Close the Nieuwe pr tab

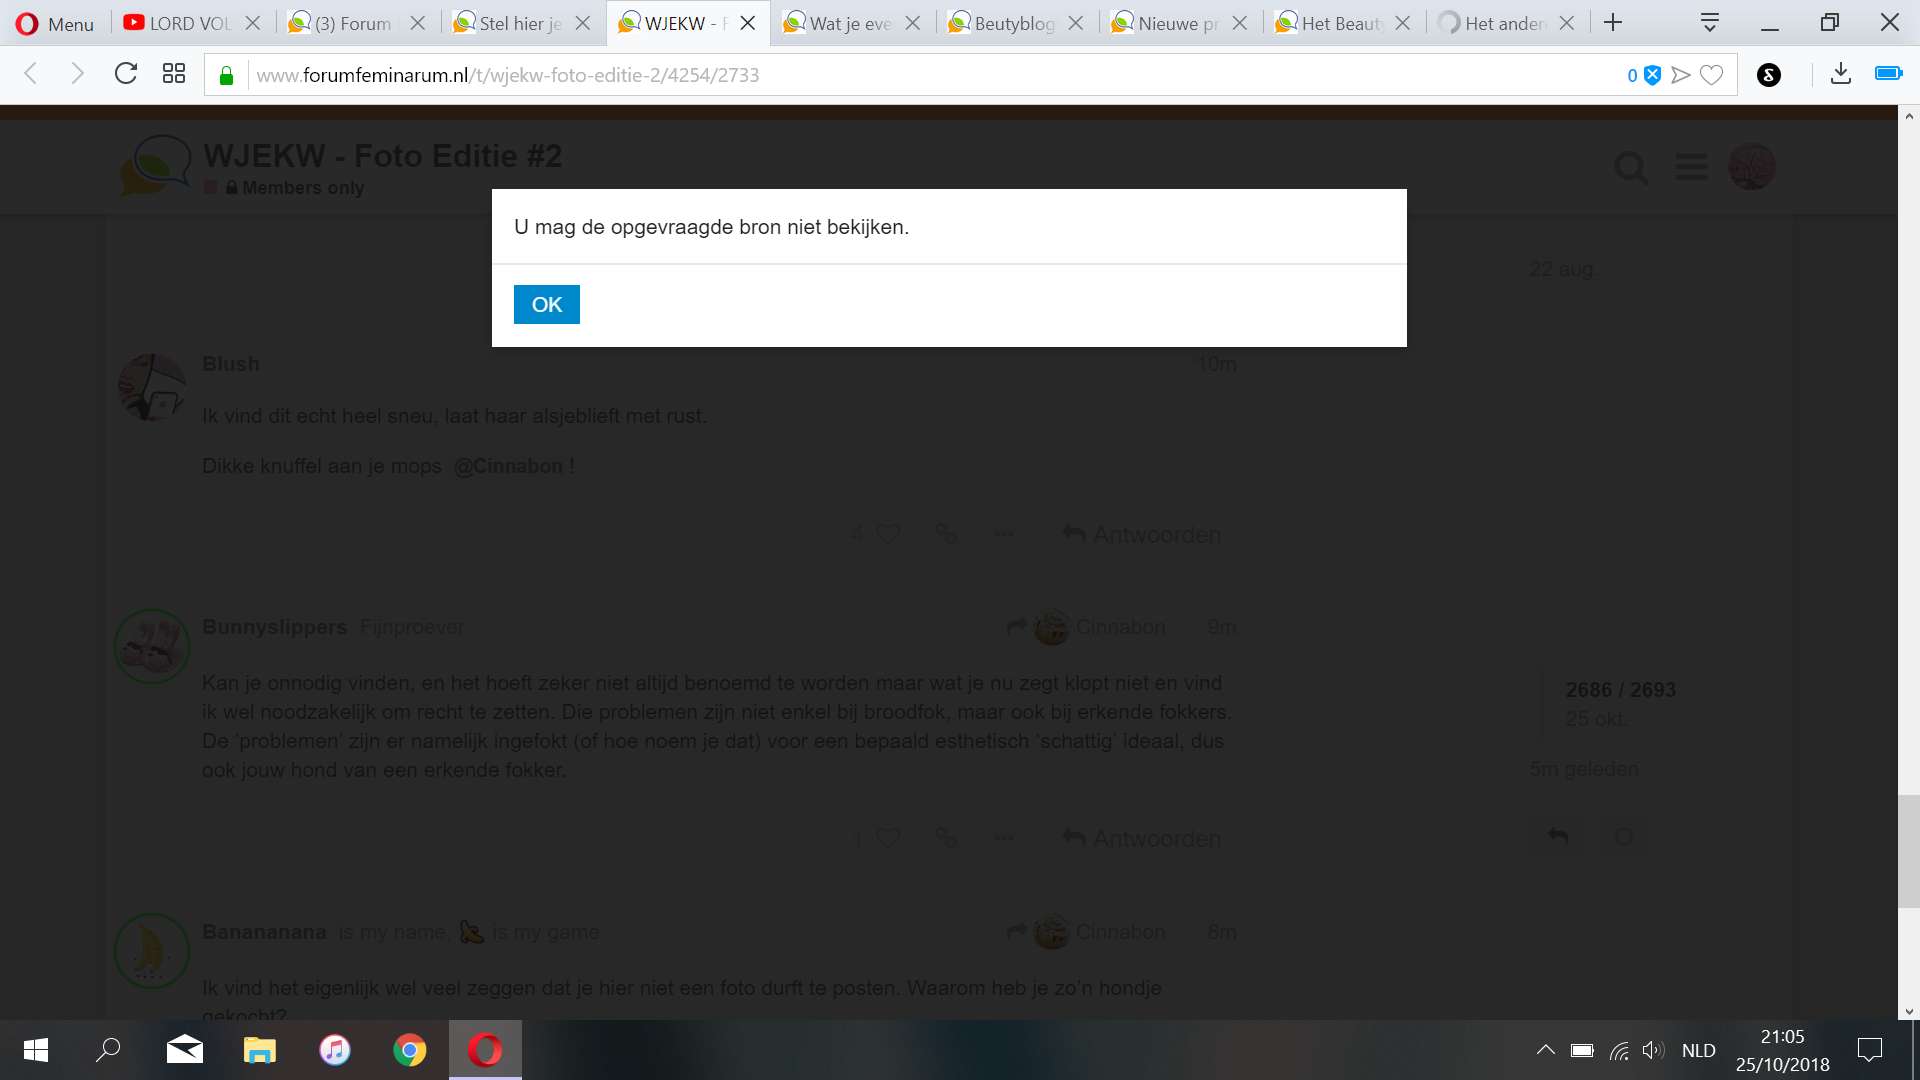[1239, 23]
